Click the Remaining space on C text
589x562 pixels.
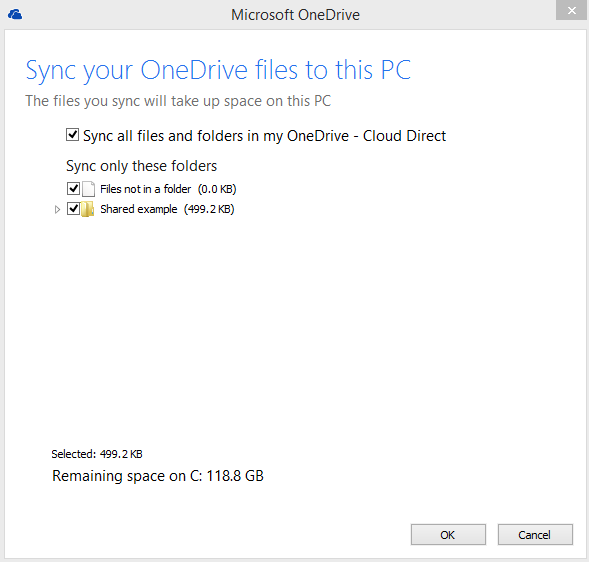pos(158,476)
